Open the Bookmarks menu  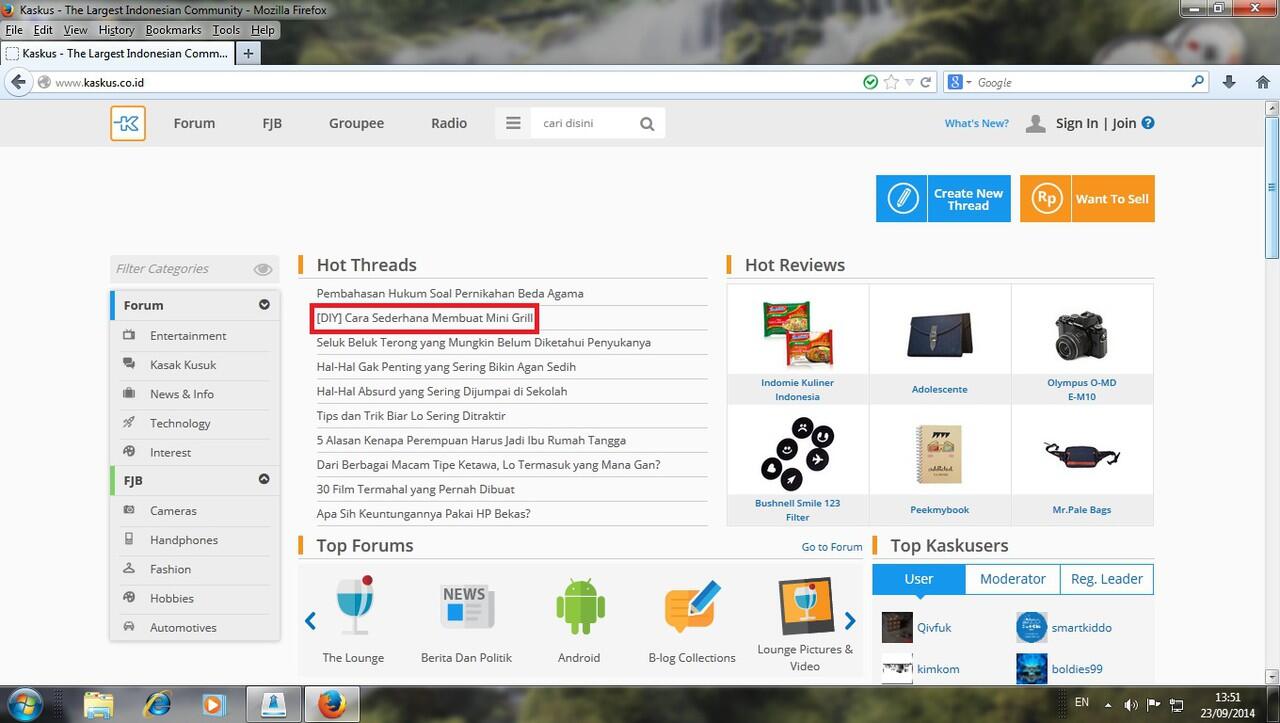(173, 30)
